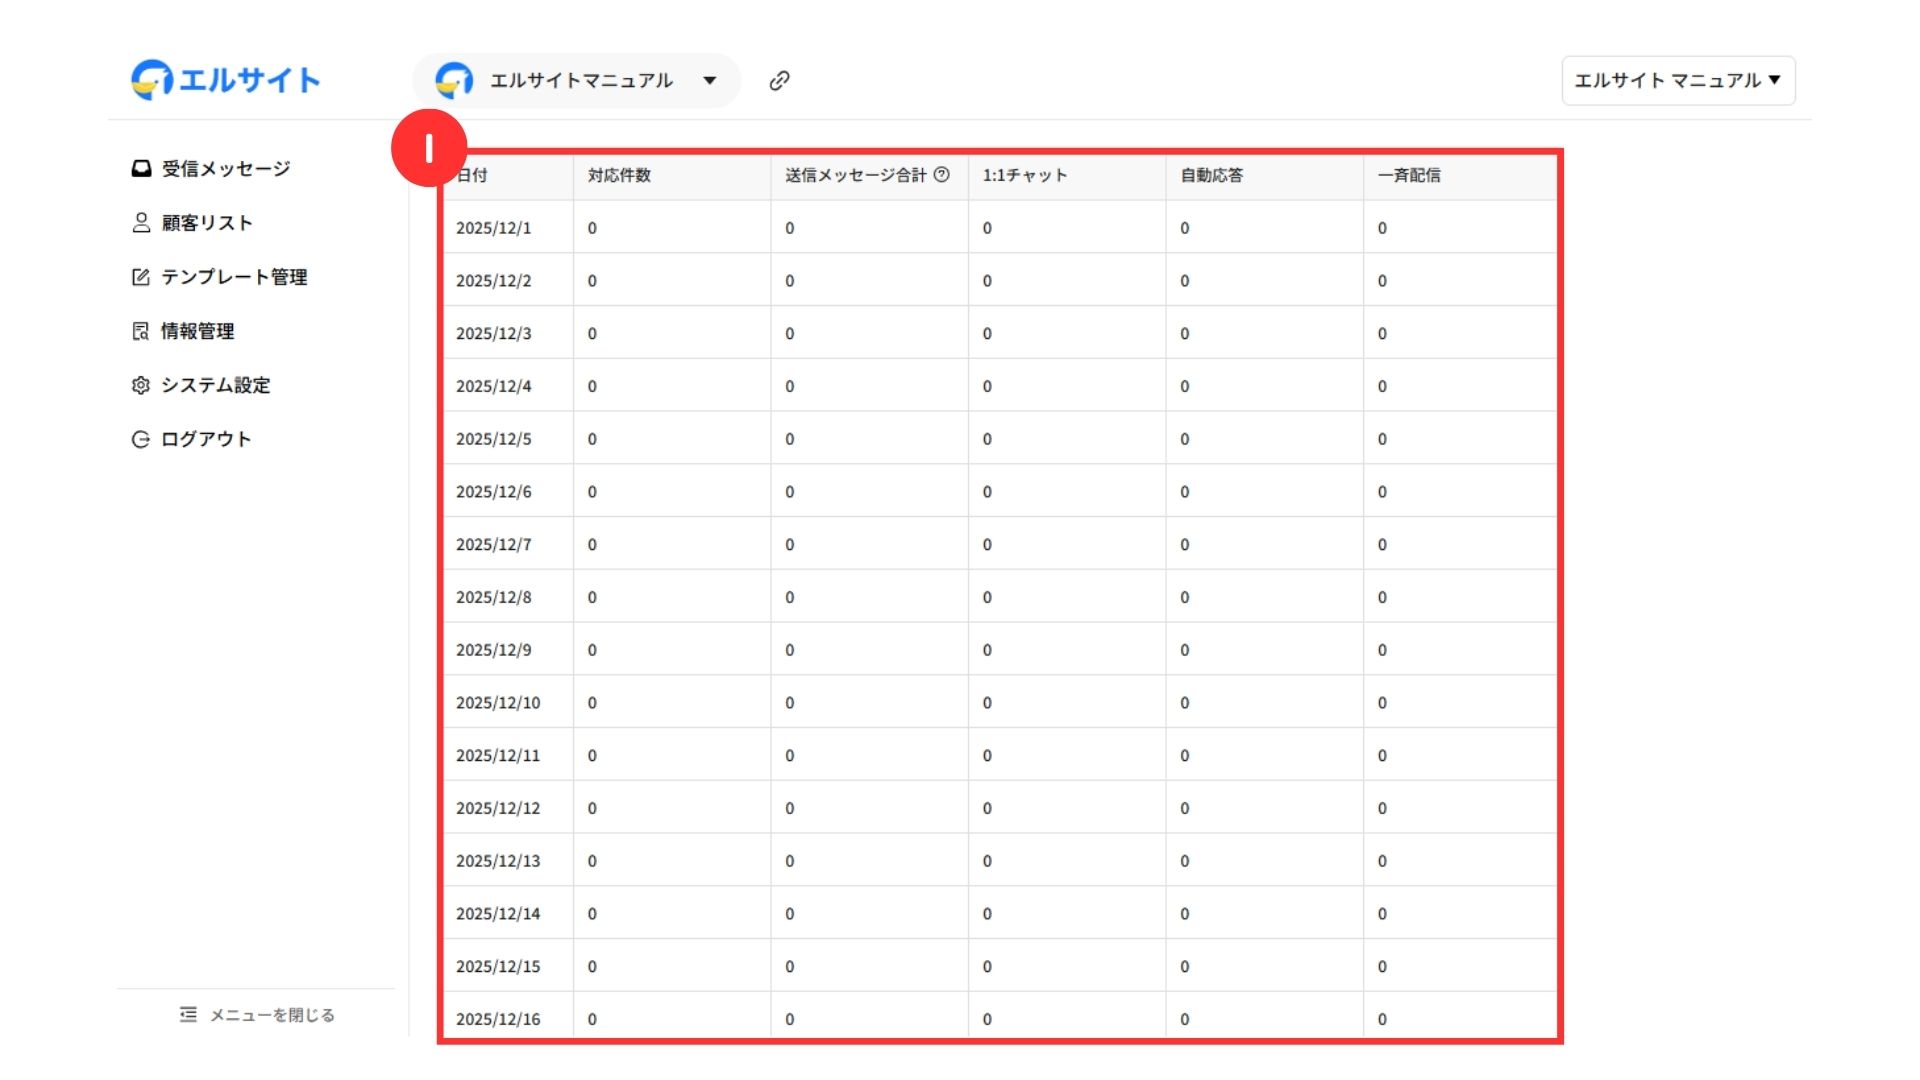Screen dimensions: 1920x1080
Task: Click the エルサイト logo
Action: [226, 80]
